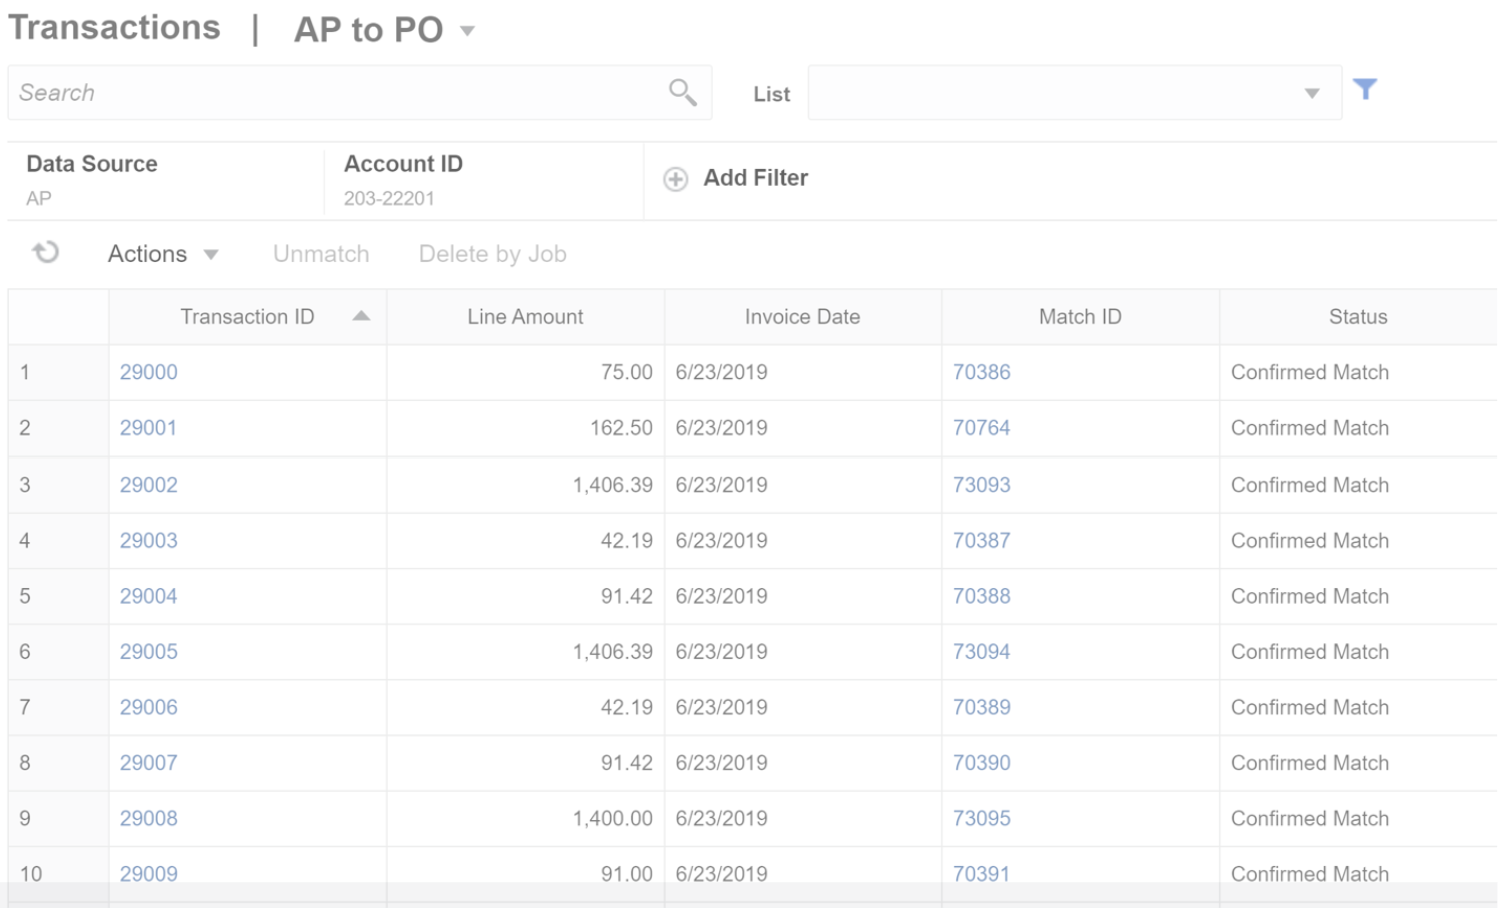Image resolution: width=1512 pixels, height=912 pixels.
Task: Click the refresh icon above the table
Action: [x=44, y=253]
